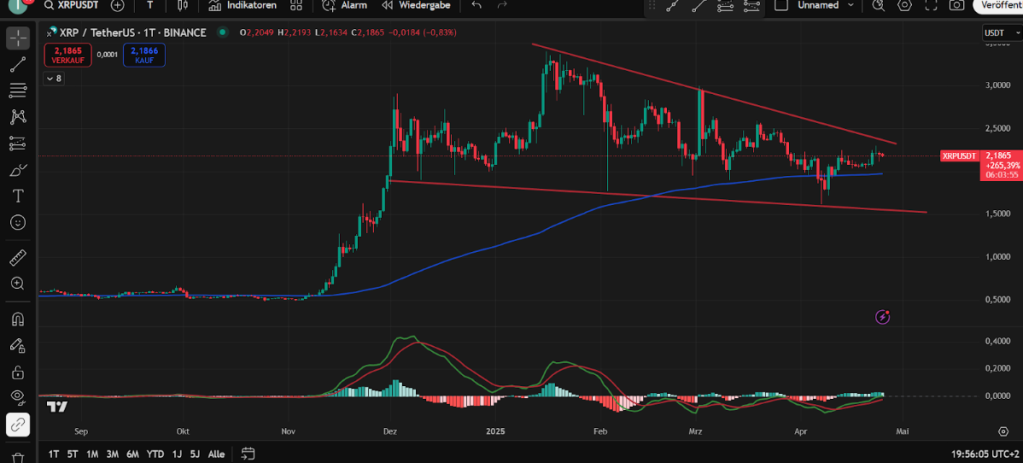Open the Unnamed layout dropdown
This screenshot has height=463, width=1023.
tap(825, 5)
